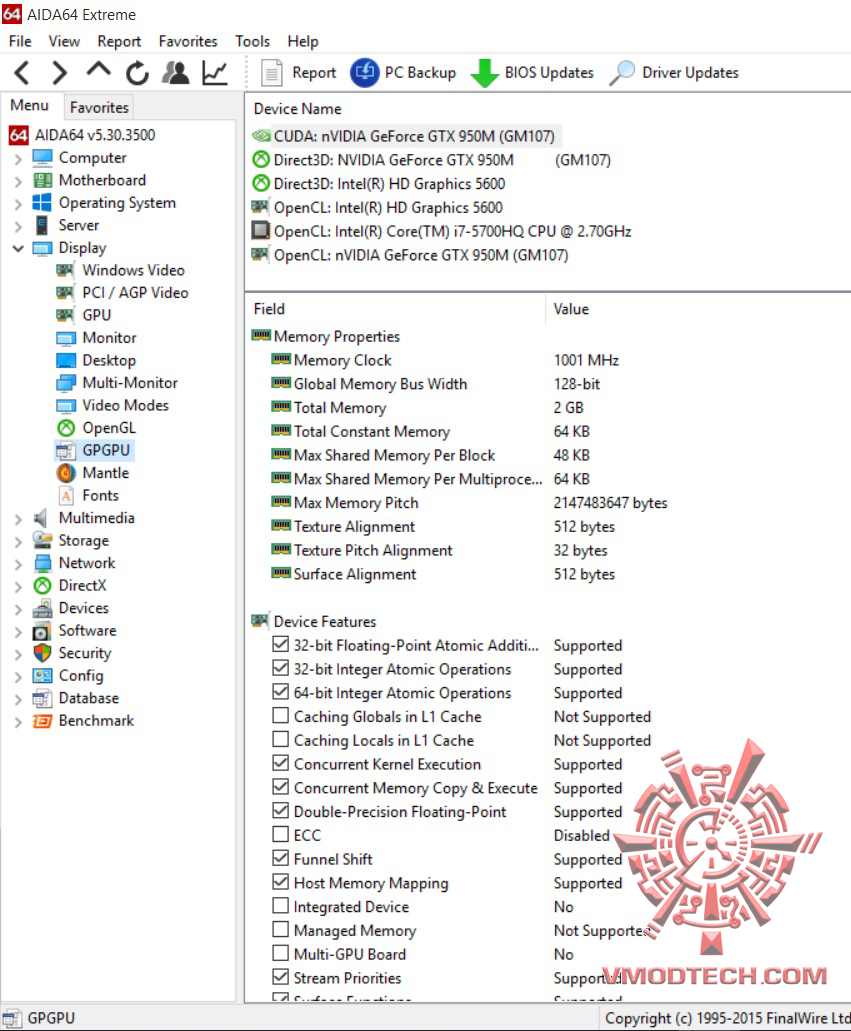851x1031 pixels.
Task: Select OpenCL Intel Core i7-5700HQ CPU device
Action: 442,231
